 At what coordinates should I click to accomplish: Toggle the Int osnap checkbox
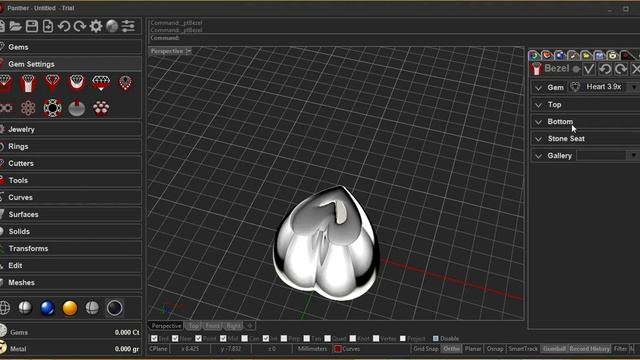pyautogui.click(x=266, y=338)
